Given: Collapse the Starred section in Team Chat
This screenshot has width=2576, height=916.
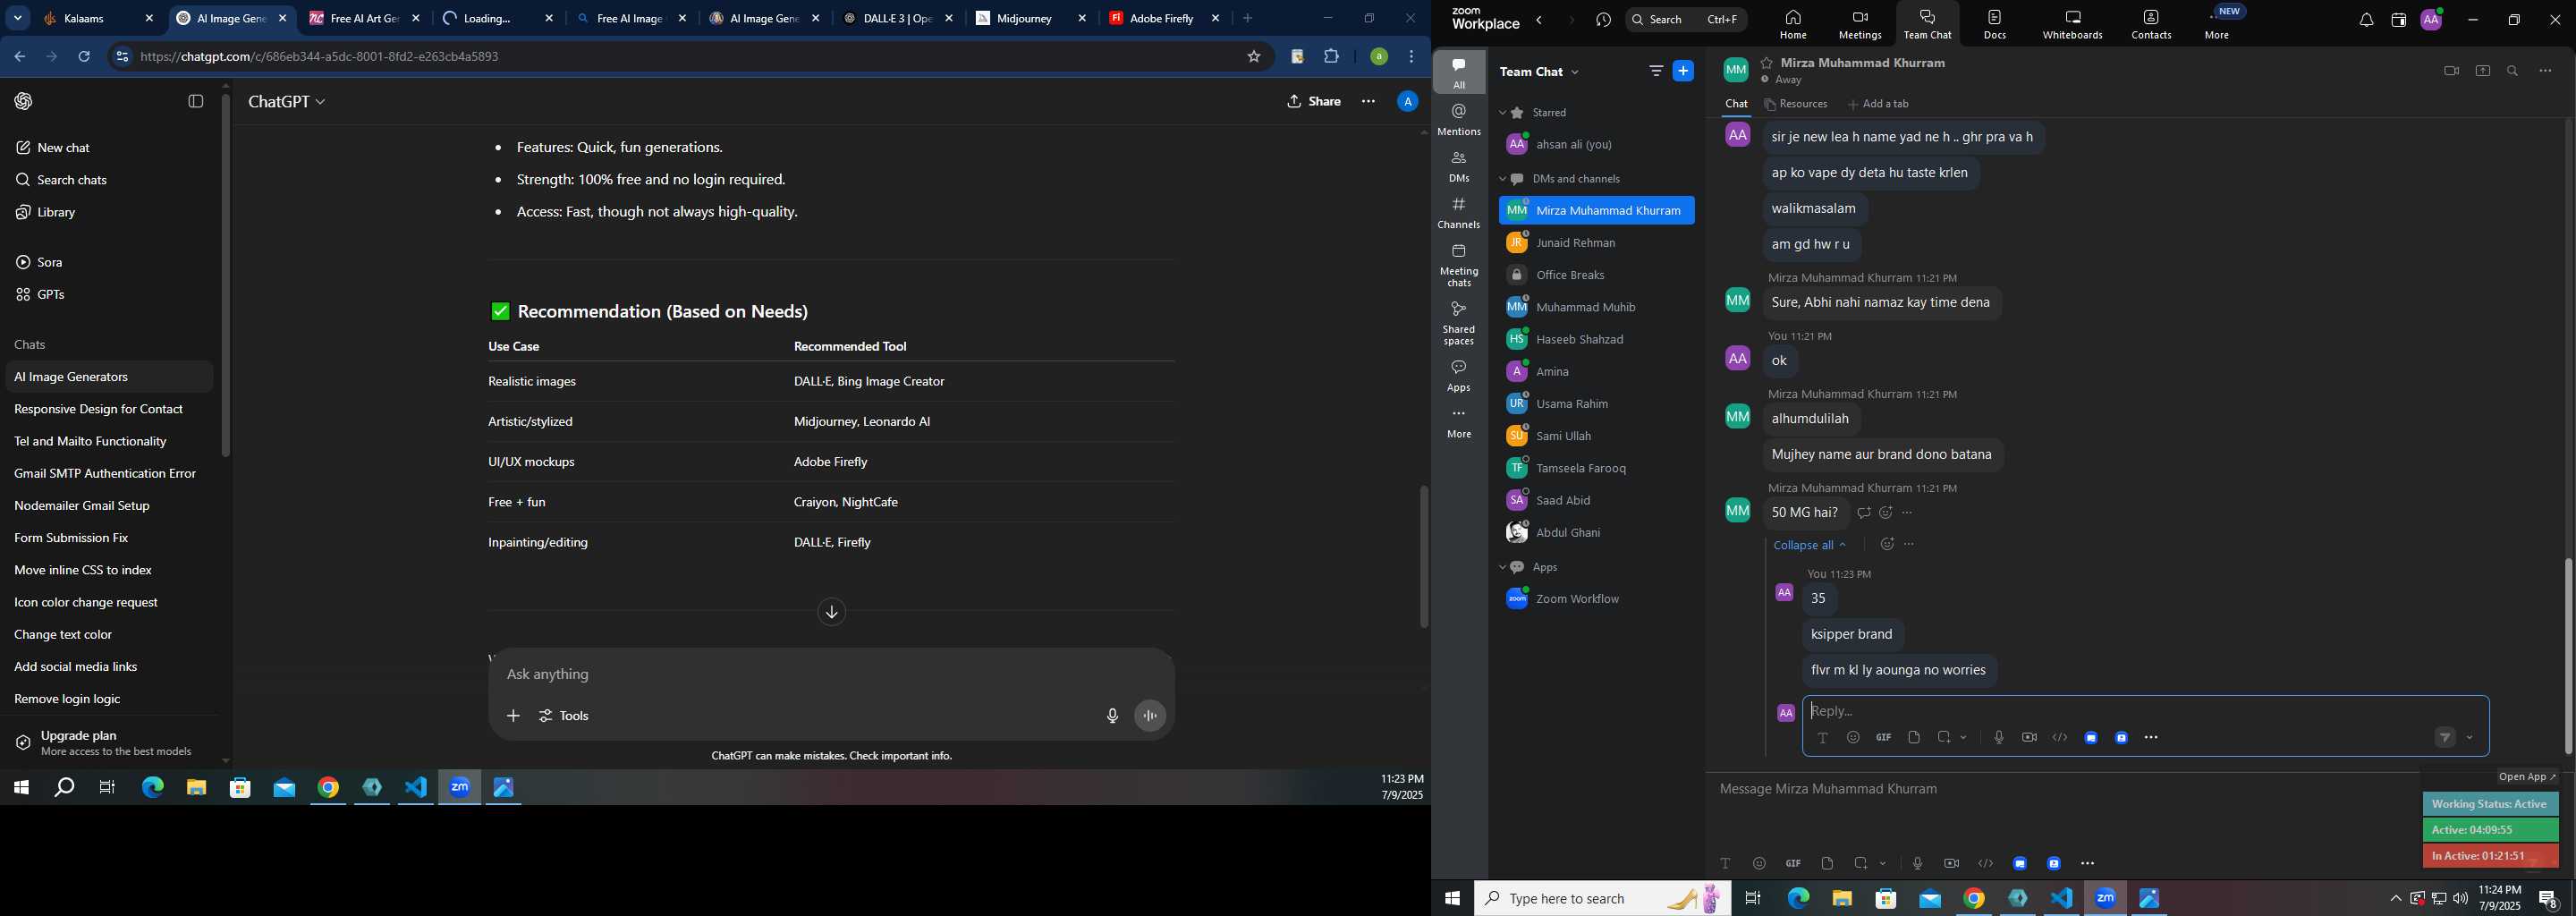Looking at the screenshot, I should 1502,113.
